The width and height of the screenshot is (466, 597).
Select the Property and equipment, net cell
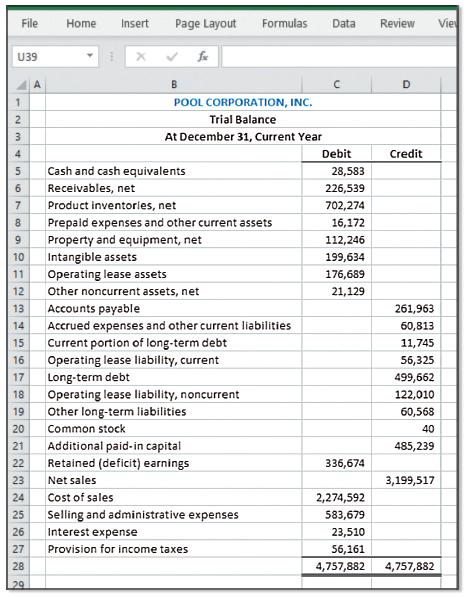coord(174,240)
